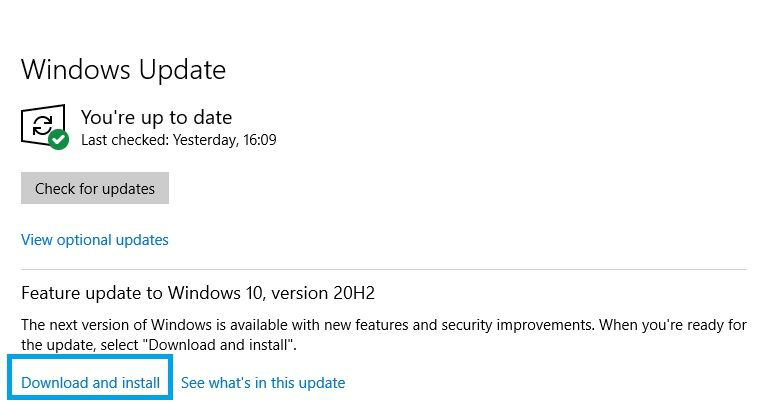Open See what's in this update

(263, 383)
